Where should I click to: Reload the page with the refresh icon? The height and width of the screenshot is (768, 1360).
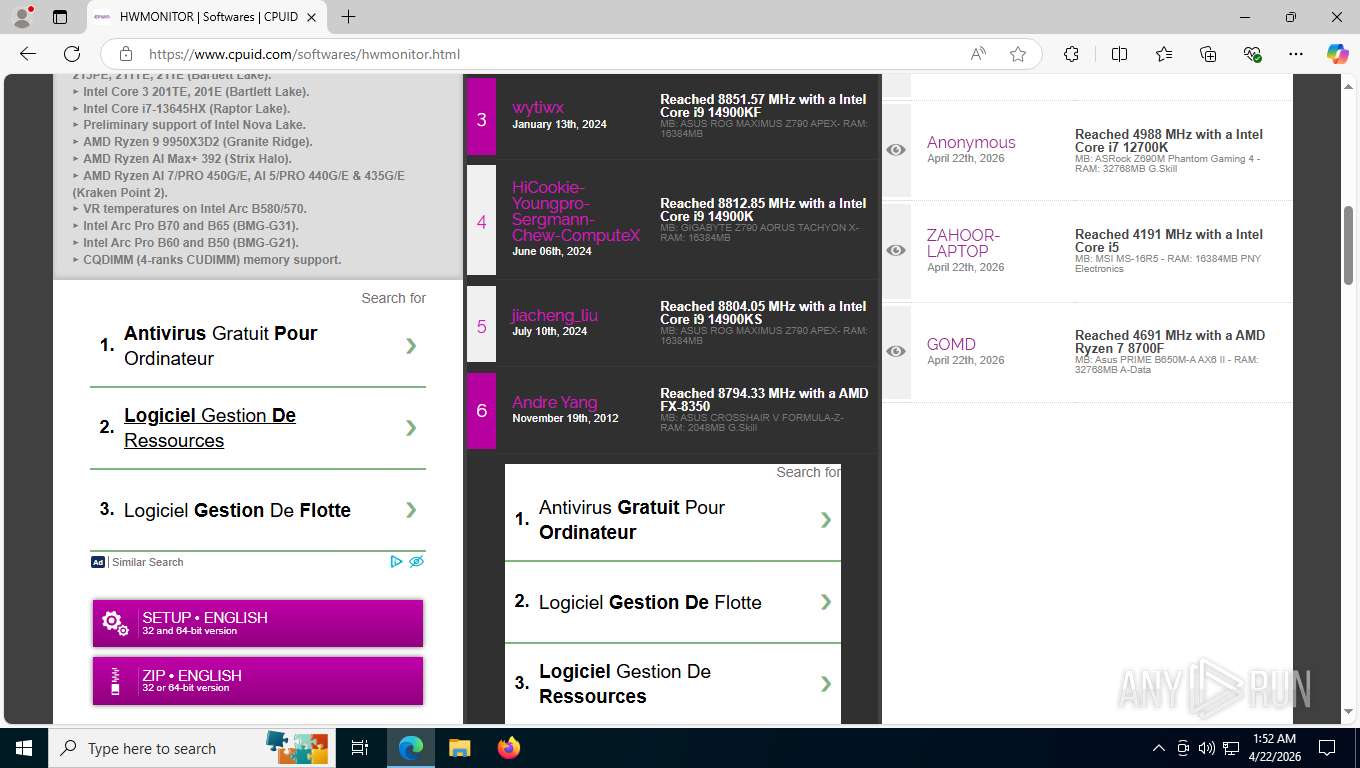pyautogui.click(x=72, y=54)
